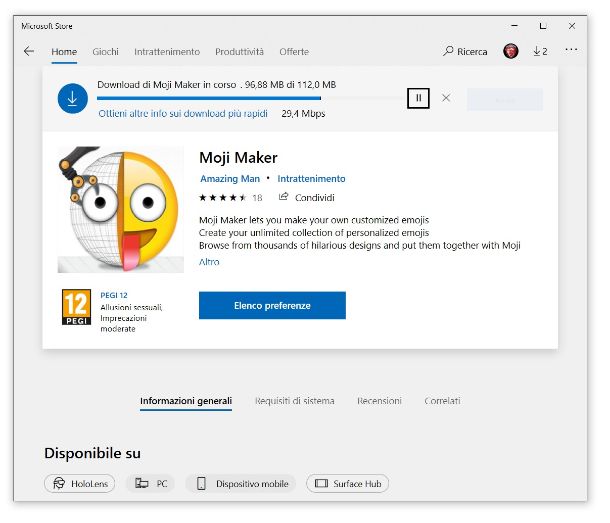
Task: Select the Informazioni generali section tab
Action: 186,401
